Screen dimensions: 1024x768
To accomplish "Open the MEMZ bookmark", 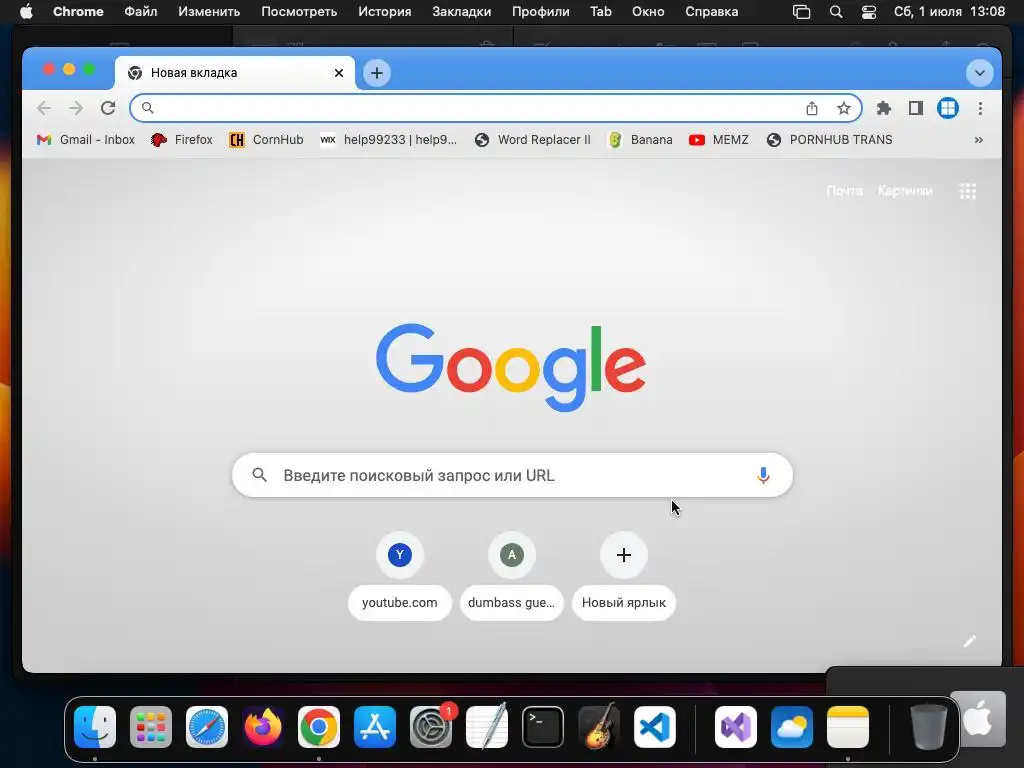I will [718, 140].
